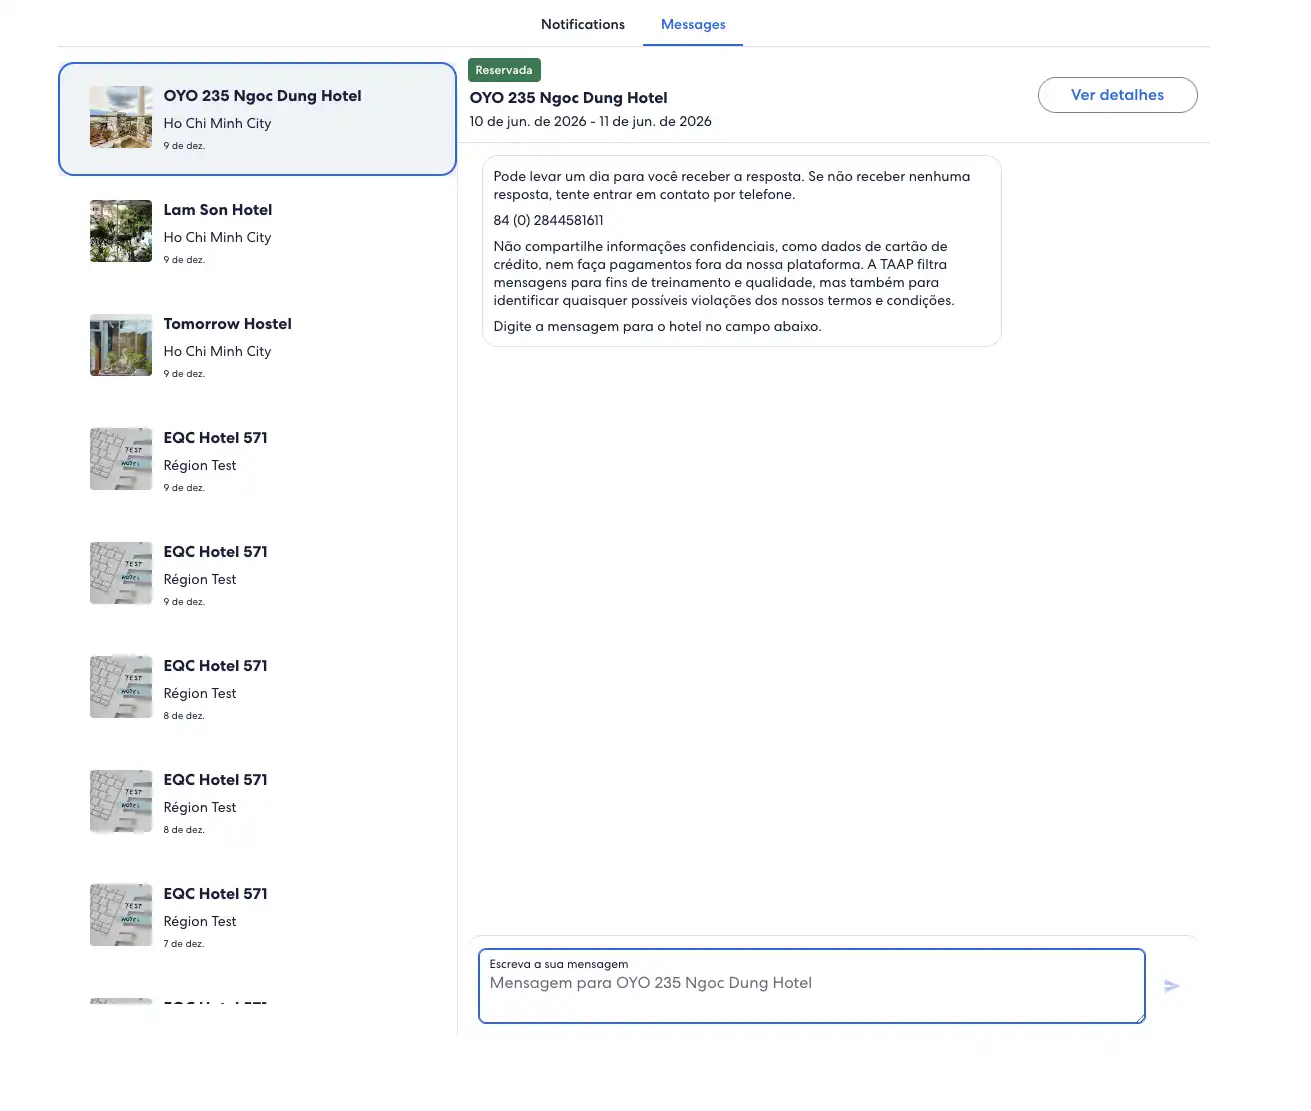The height and width of the screenshot is (1111, 1311).
Task: Click the message box resize handle
Action: 1139,1017
